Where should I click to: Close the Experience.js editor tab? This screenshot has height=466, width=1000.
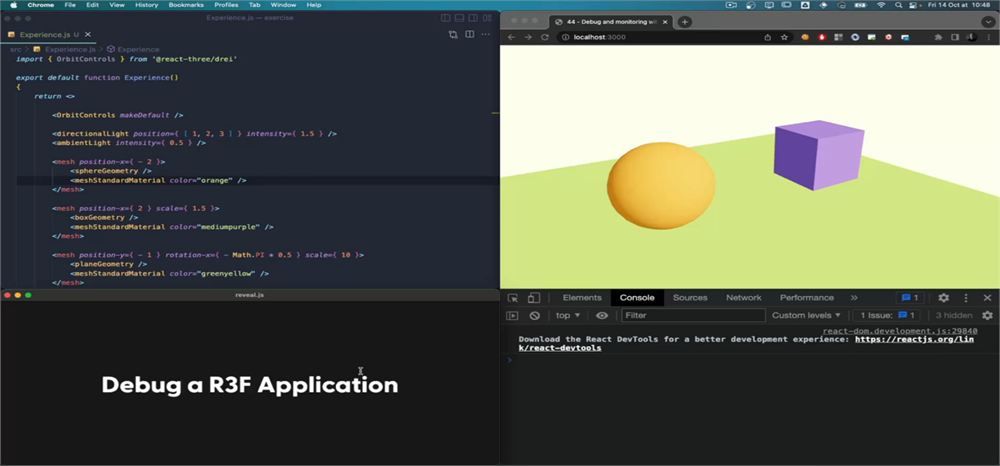88,34
